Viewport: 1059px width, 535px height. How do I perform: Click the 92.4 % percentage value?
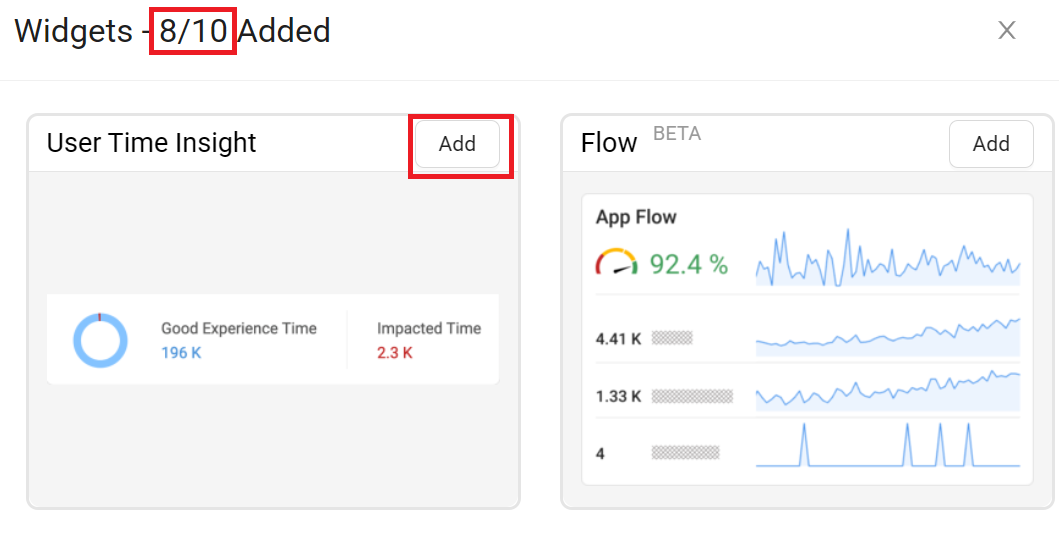[689, 264]
